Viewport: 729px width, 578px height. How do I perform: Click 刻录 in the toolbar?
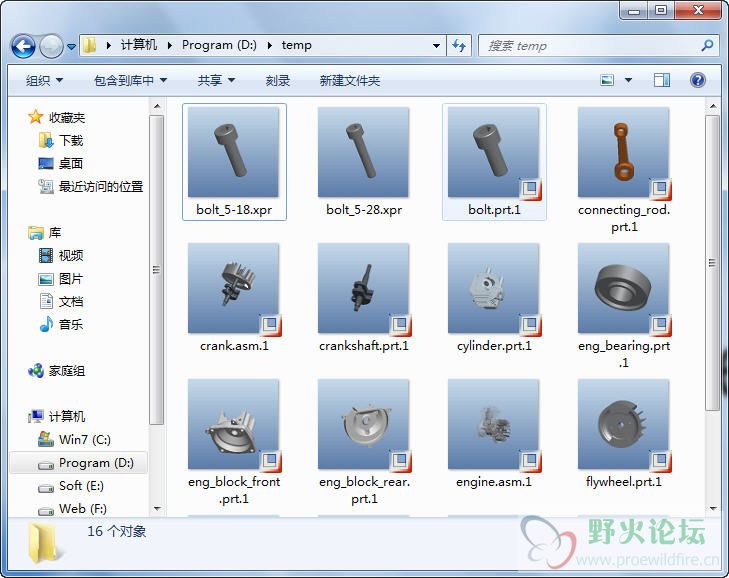[x=278, y=80]
